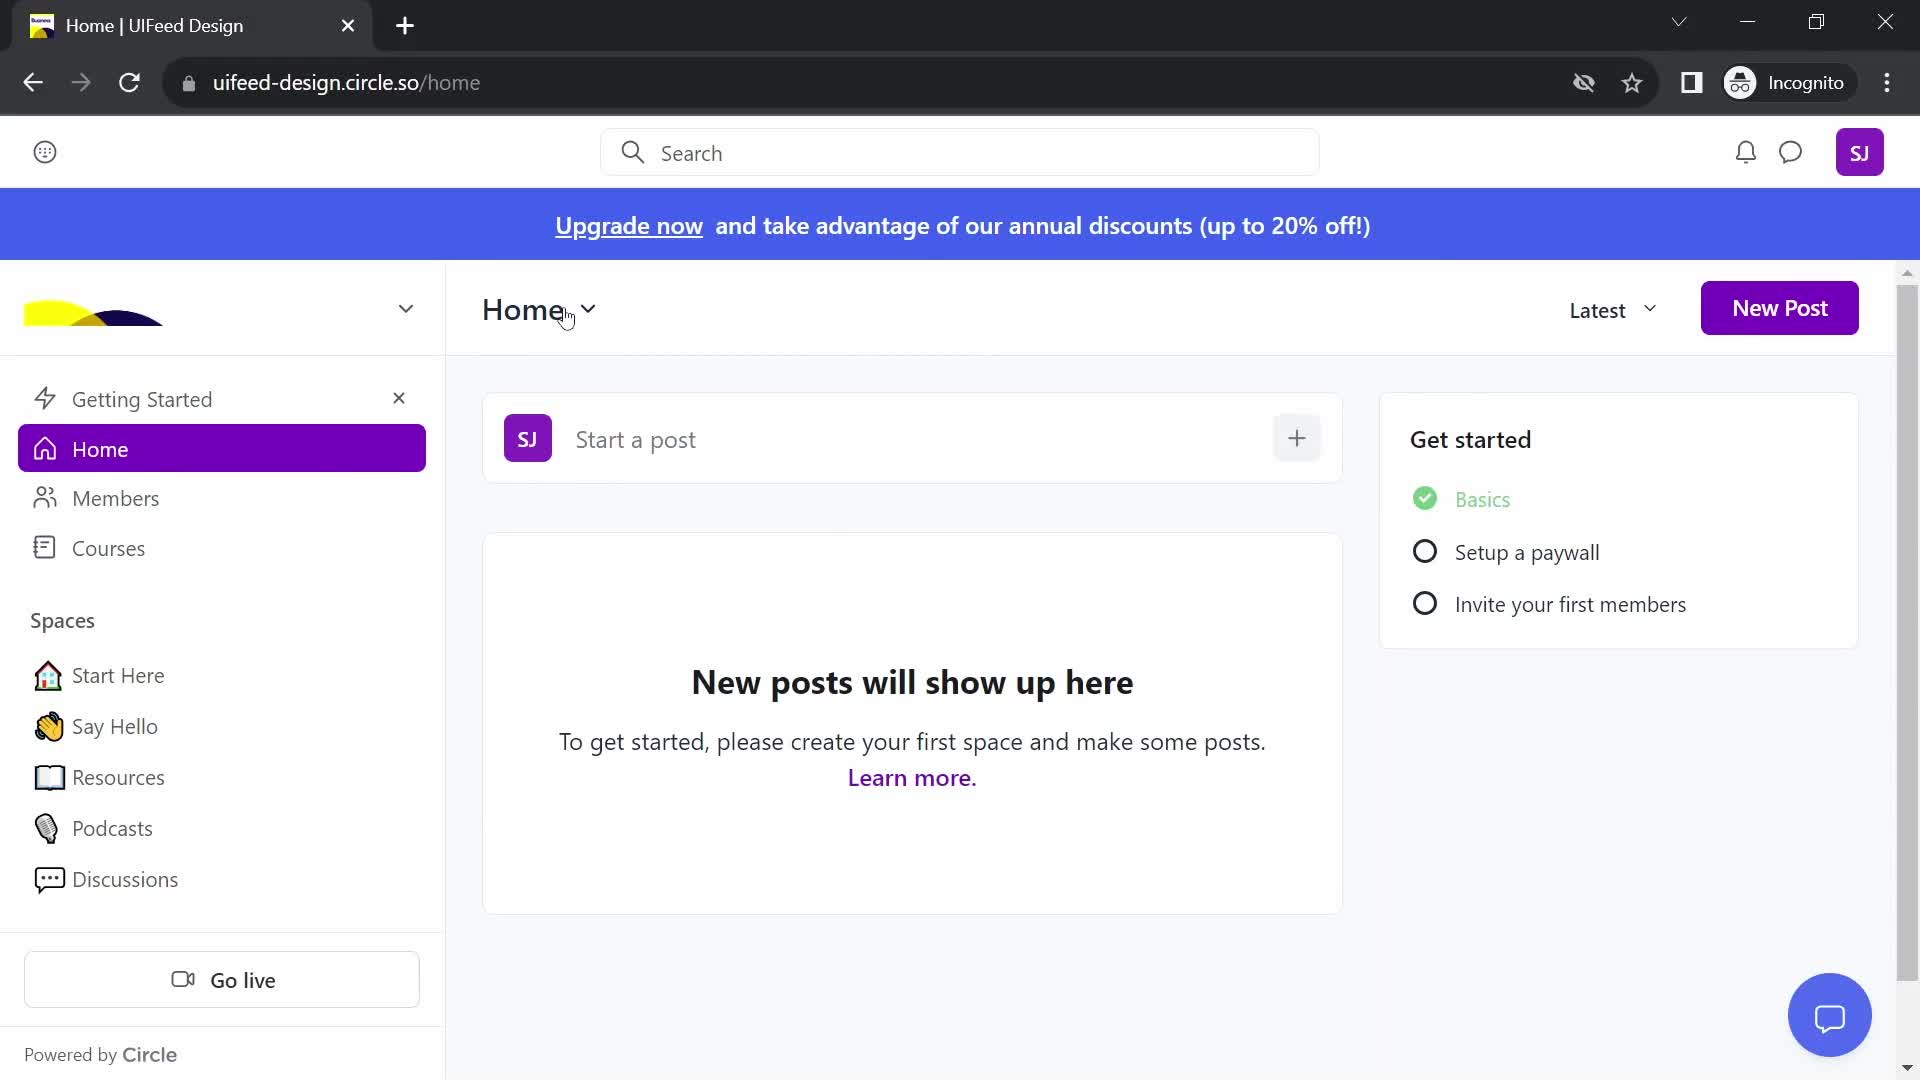Enable Invite your first members option
The width and height of the screenshot is (1920, 1080).
1425,604
